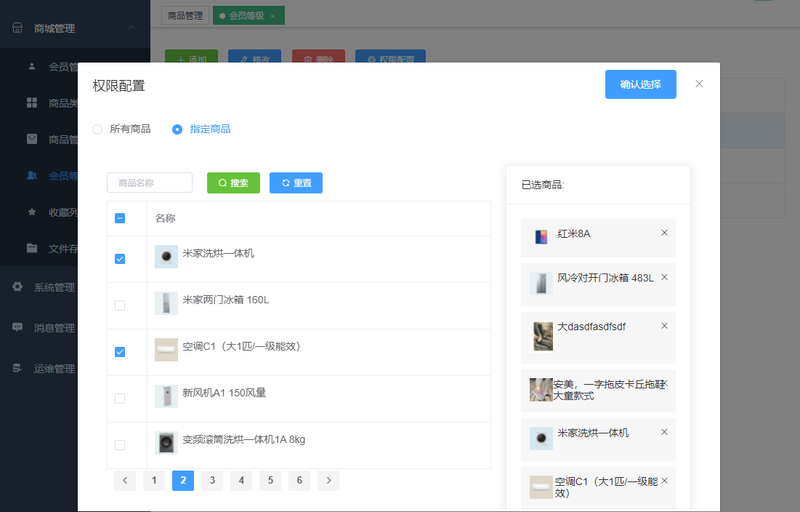Open pagination page 3

[x=212, y=480]
